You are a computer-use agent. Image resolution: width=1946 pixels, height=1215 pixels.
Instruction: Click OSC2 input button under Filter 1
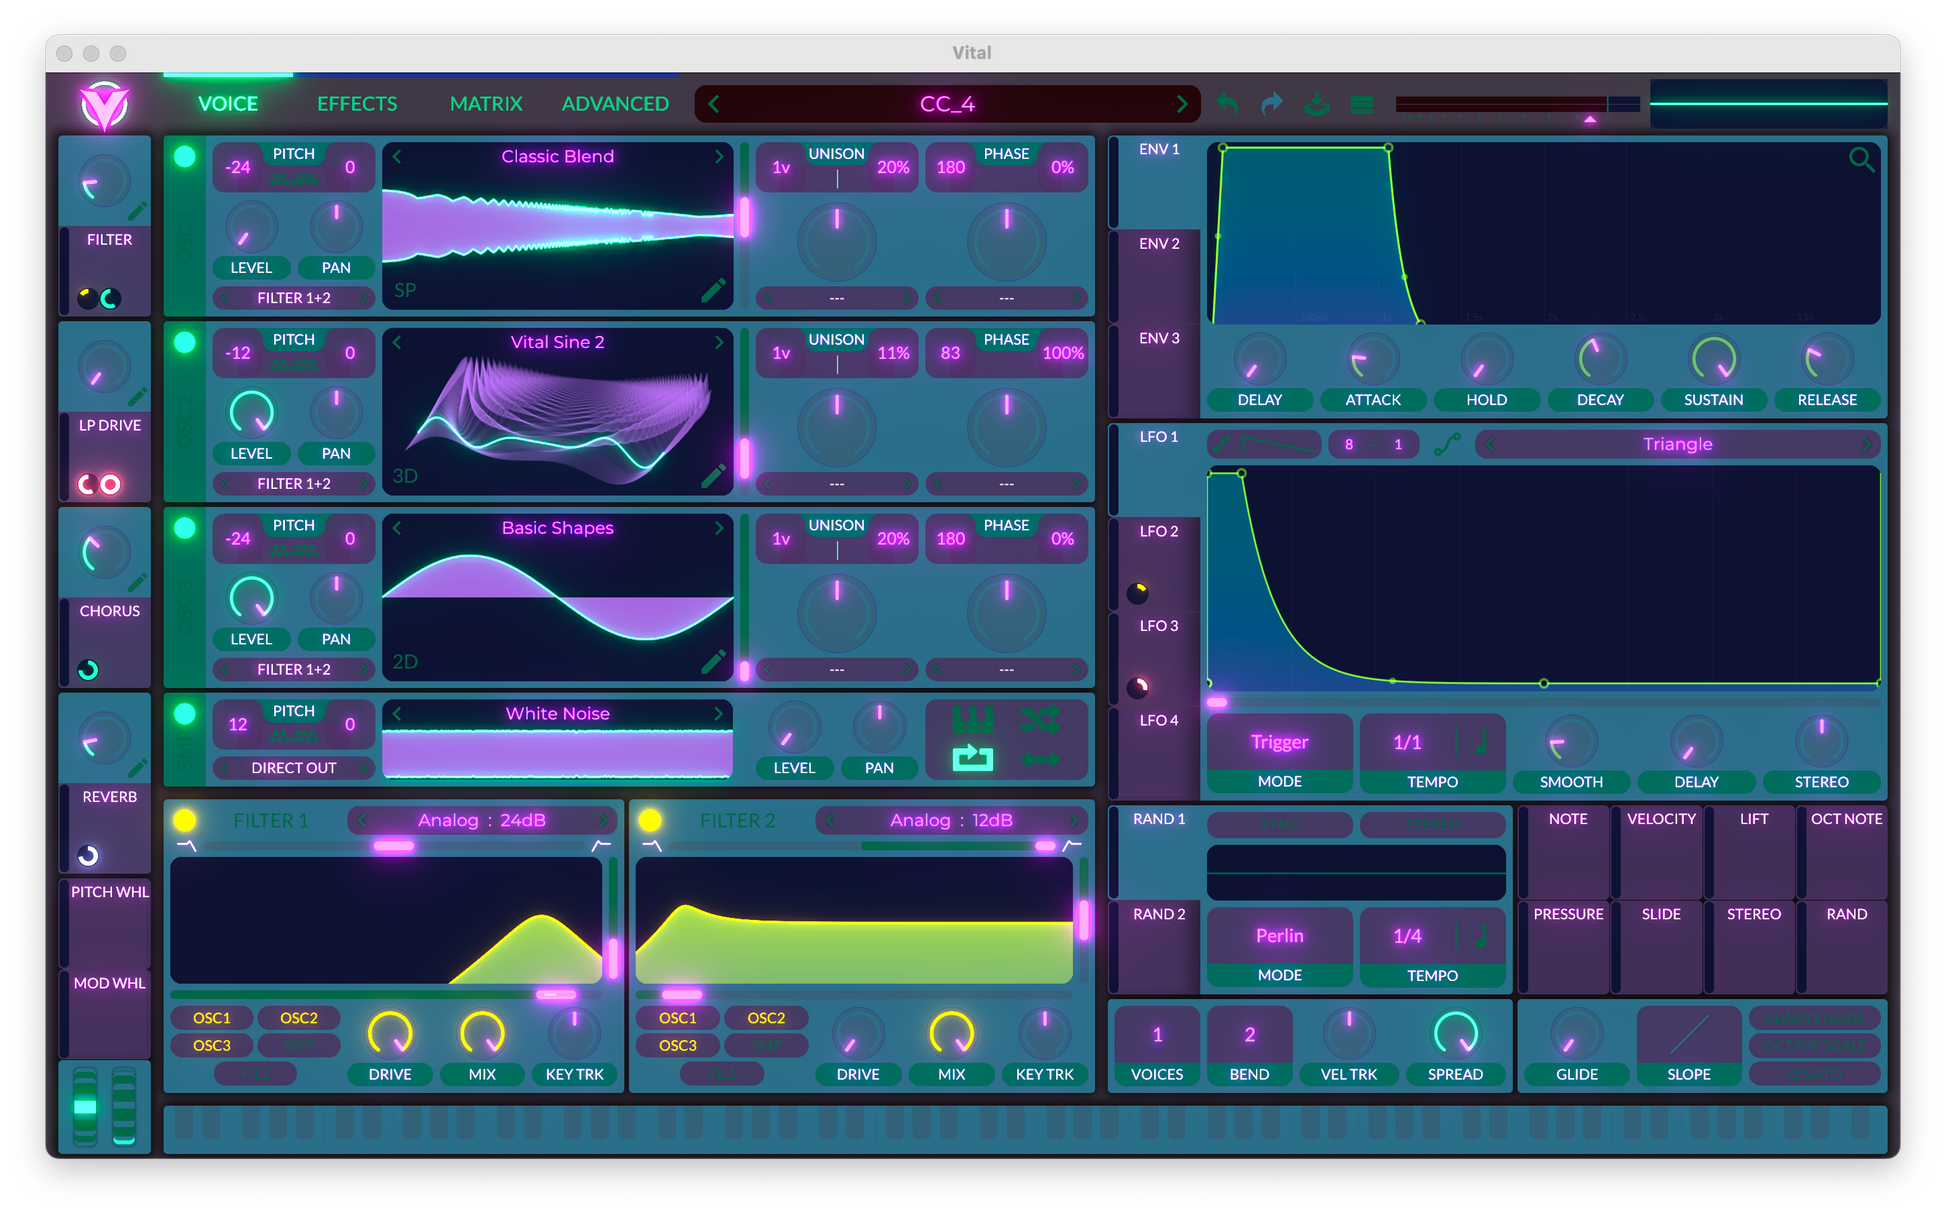click(298, 1018)
